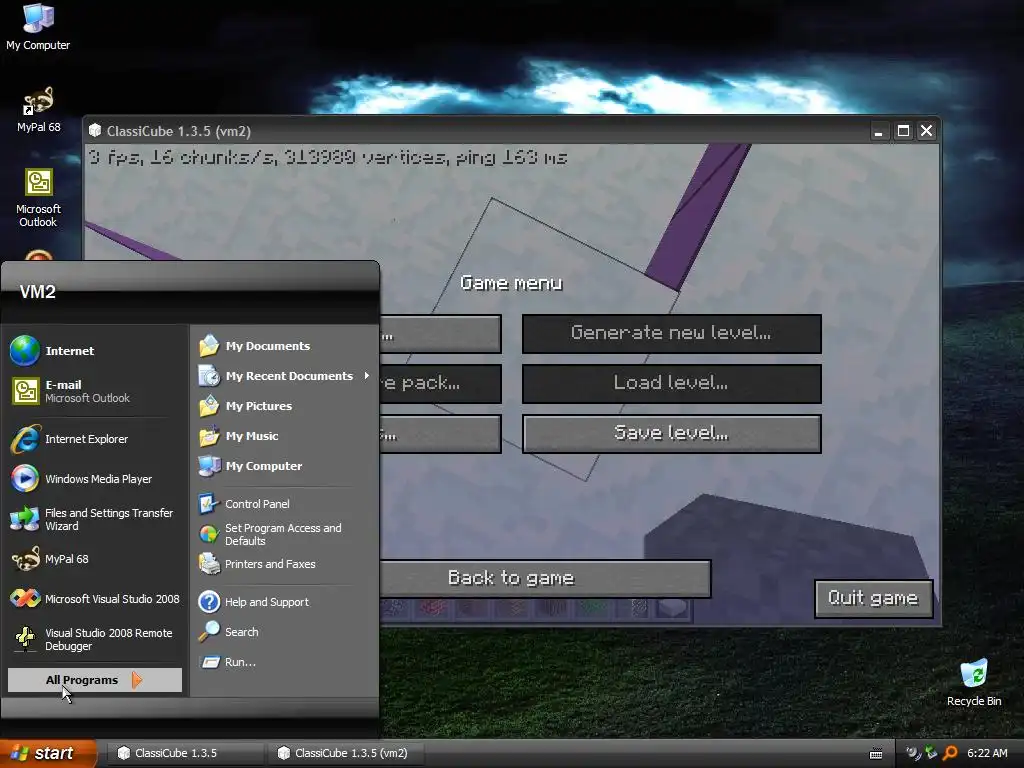Click the clock showing 6:22 AM

point(987,753)
